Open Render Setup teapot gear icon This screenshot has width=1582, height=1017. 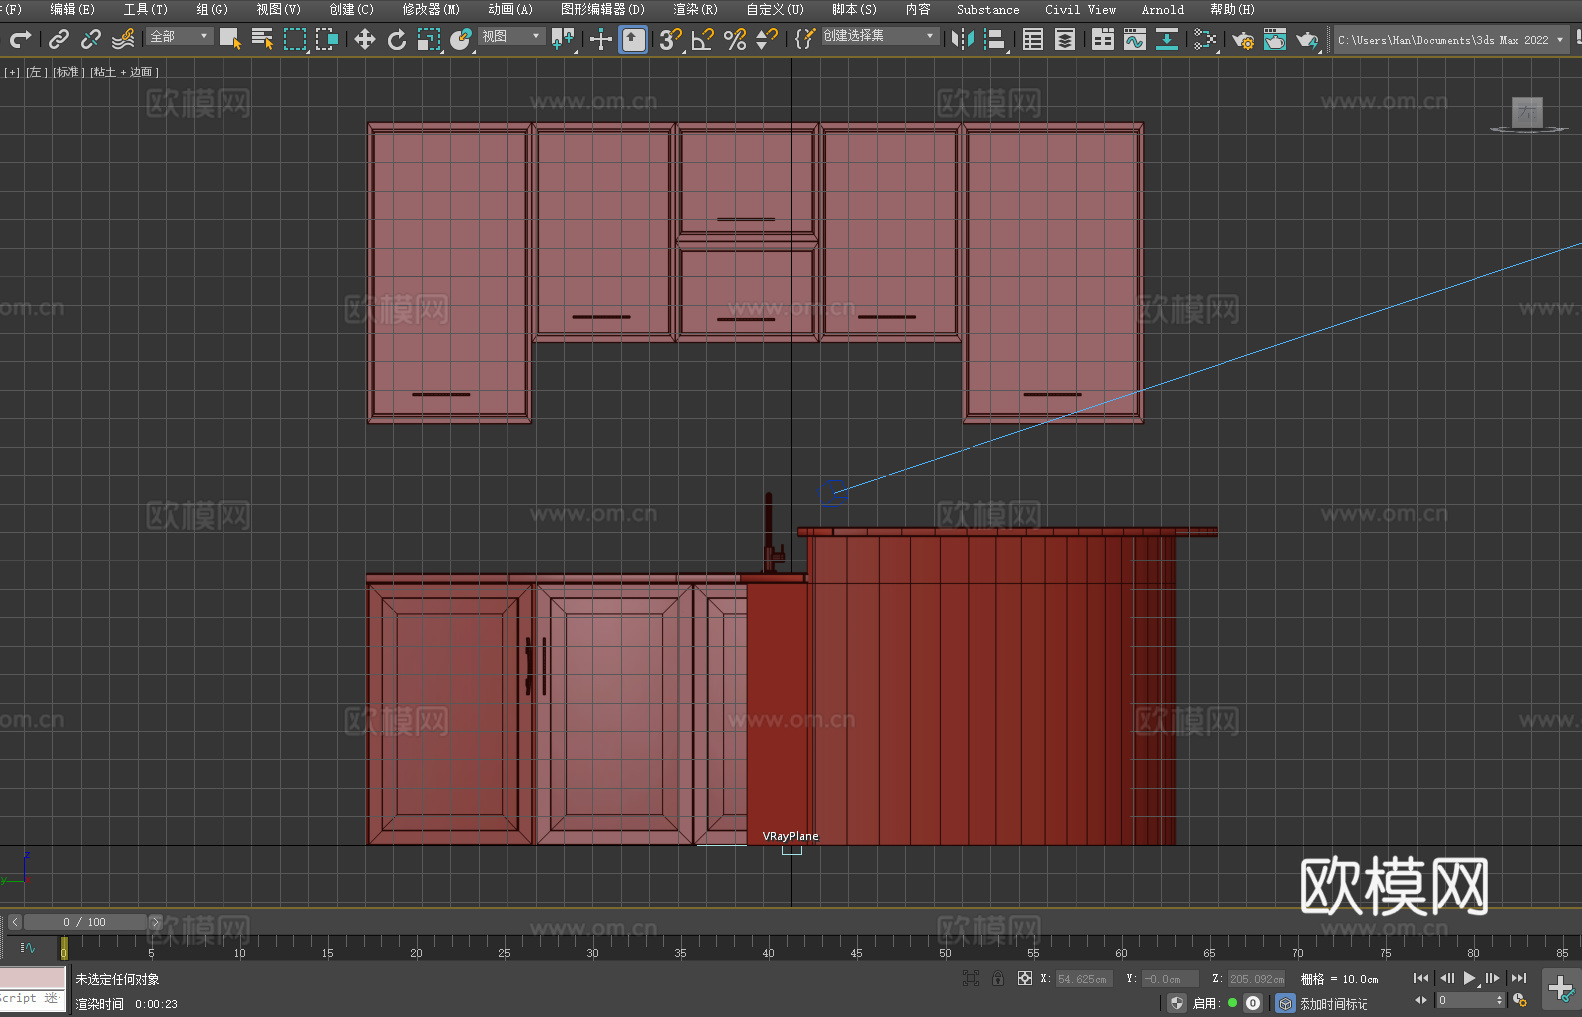[x=1243, y=39]
